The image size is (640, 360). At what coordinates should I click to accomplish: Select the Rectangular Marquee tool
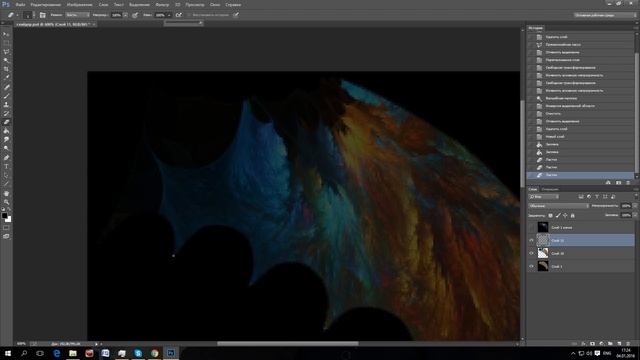6,43
